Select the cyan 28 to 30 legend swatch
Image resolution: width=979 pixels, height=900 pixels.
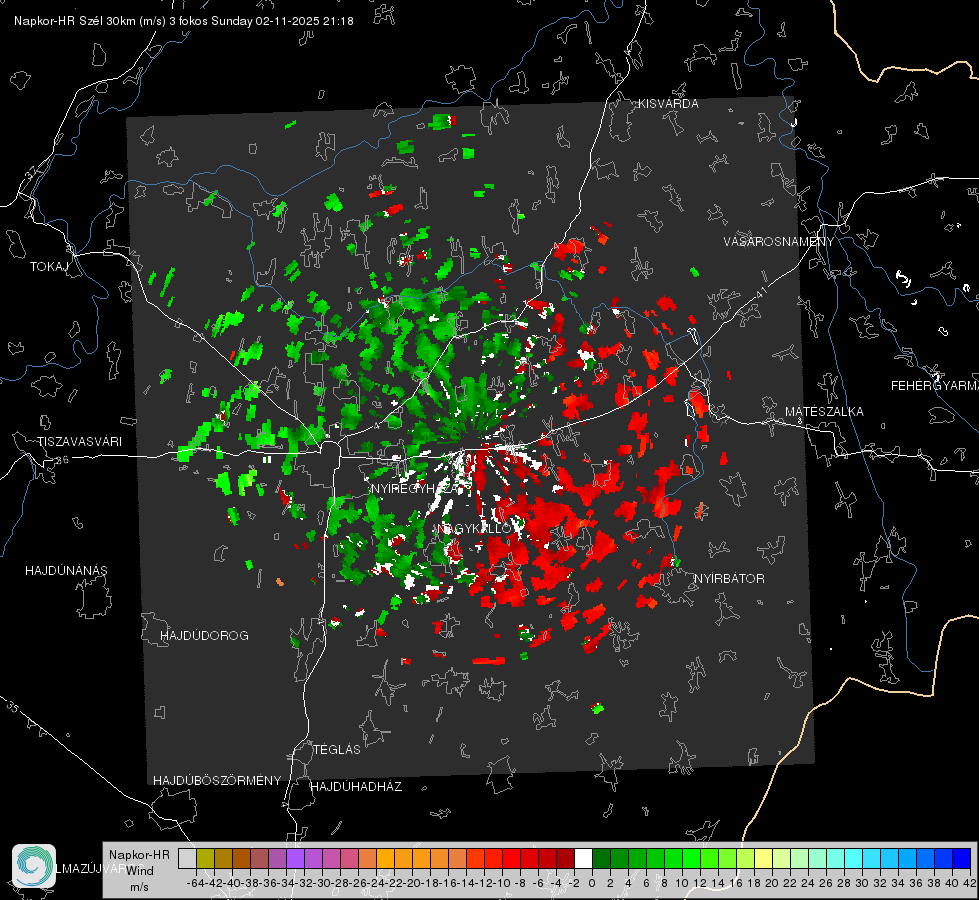coord(853,858)
